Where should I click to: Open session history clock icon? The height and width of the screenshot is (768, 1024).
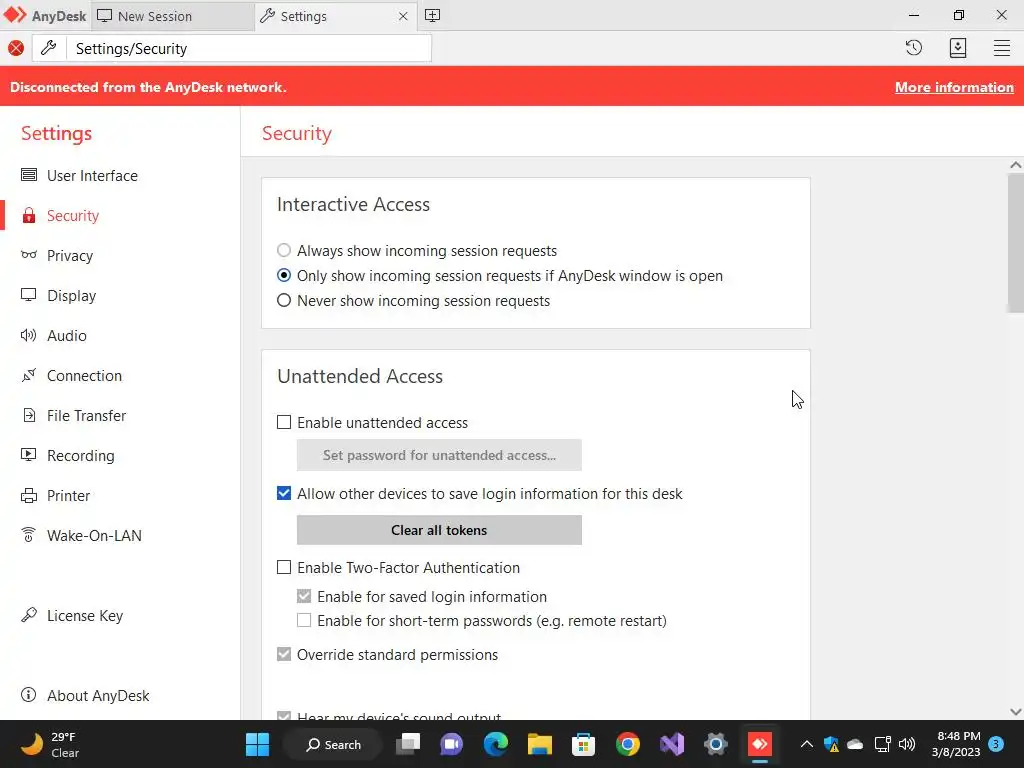[x=914, y=48]
